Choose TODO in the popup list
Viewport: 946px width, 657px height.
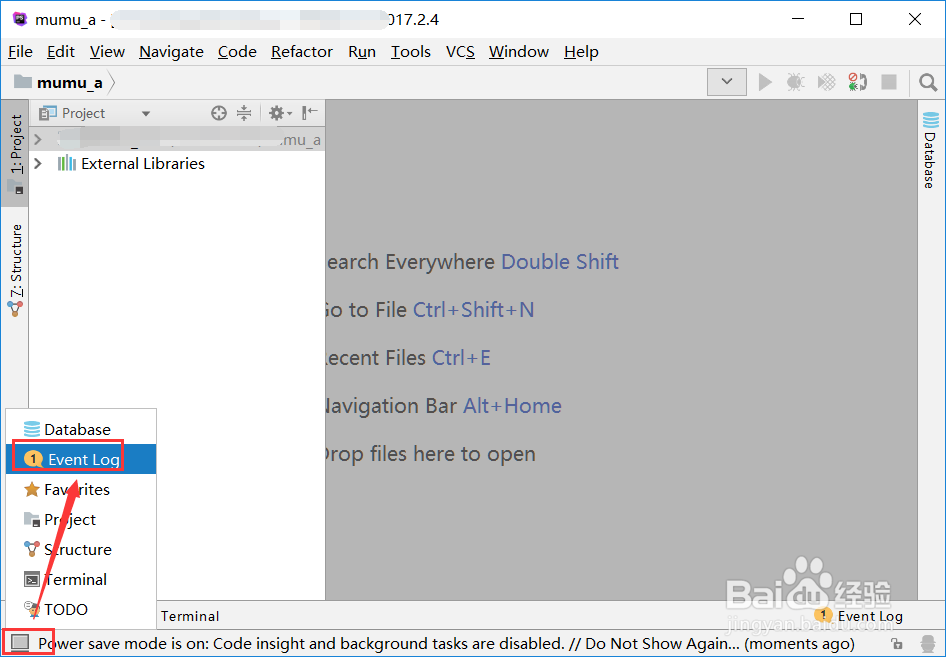click(x=81, y=609)
